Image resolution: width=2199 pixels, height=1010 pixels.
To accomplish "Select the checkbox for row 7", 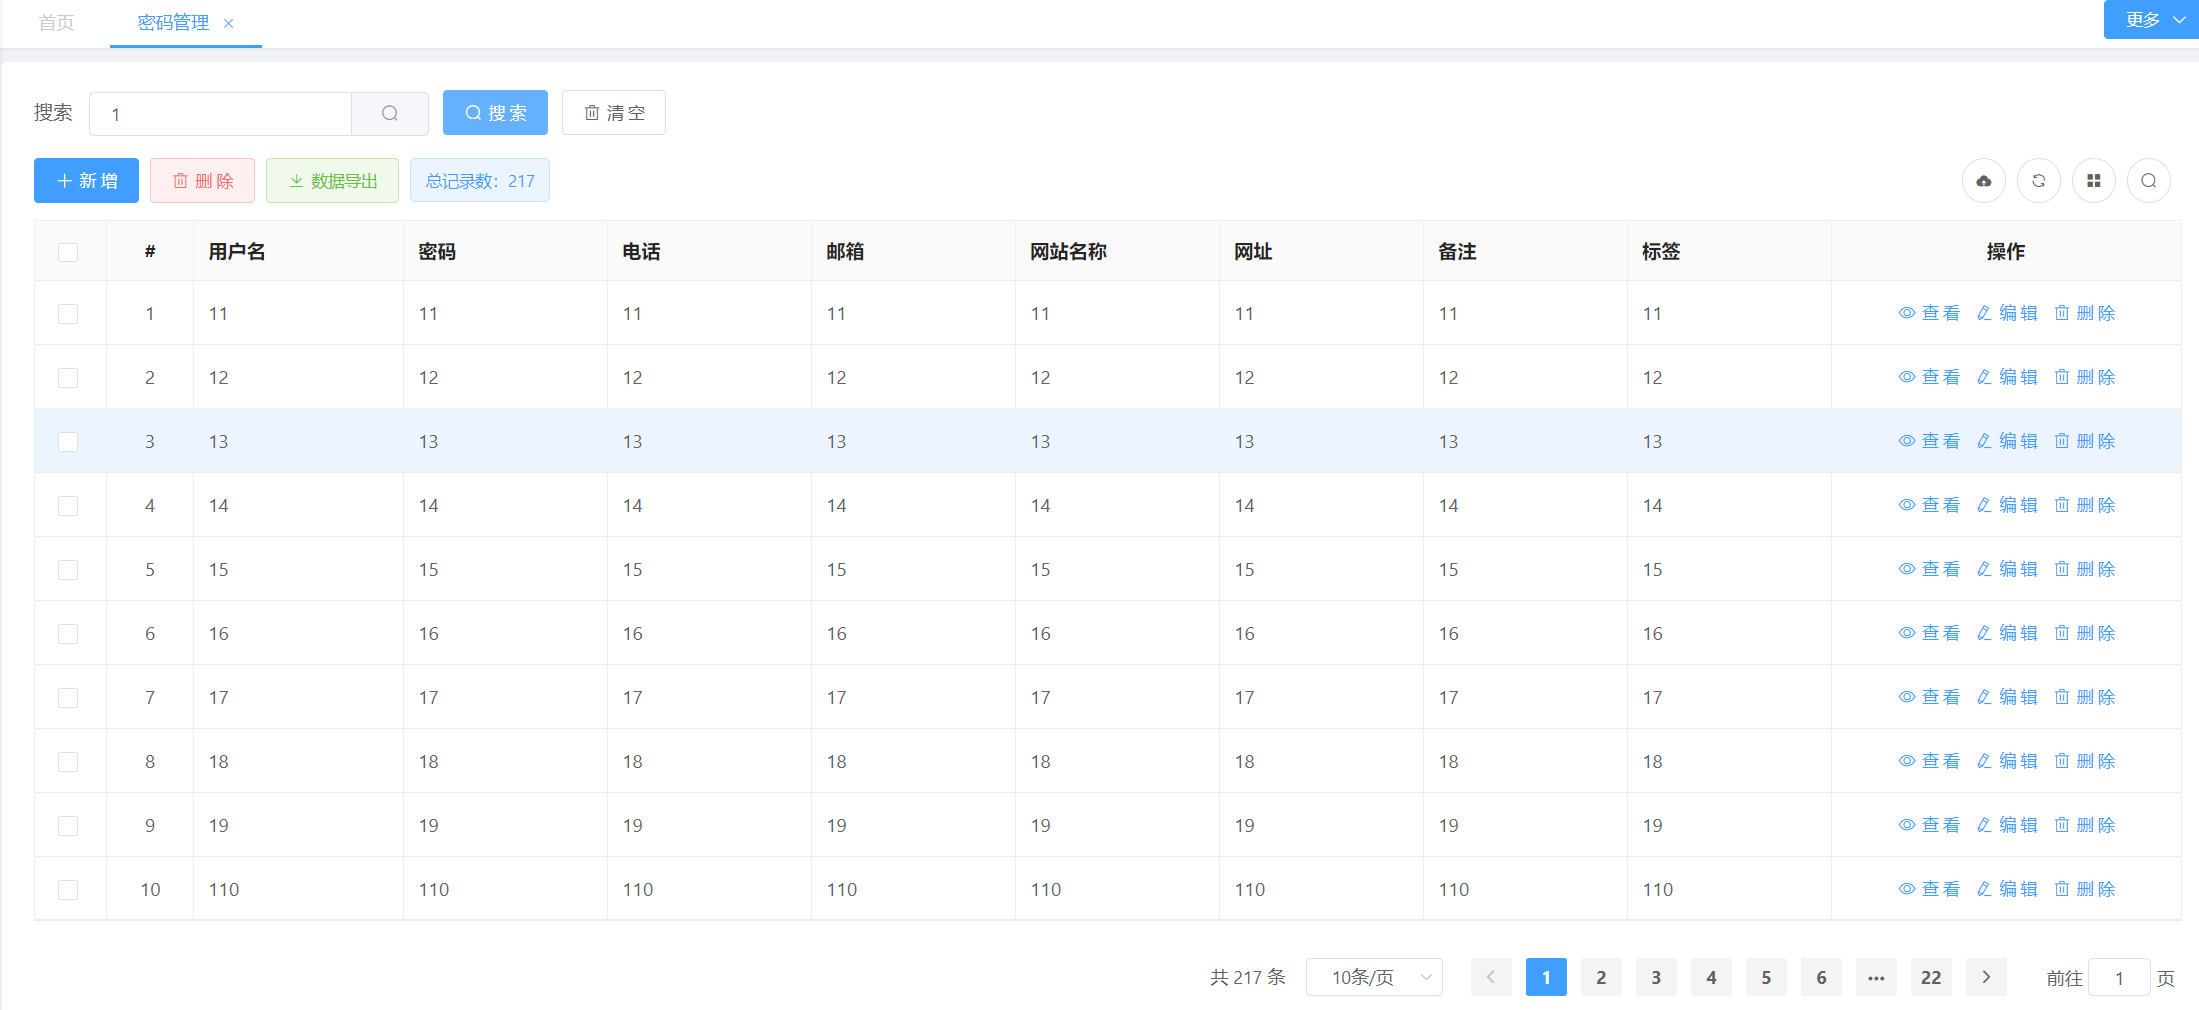I will pyautogui.click(x=68, y=698).
